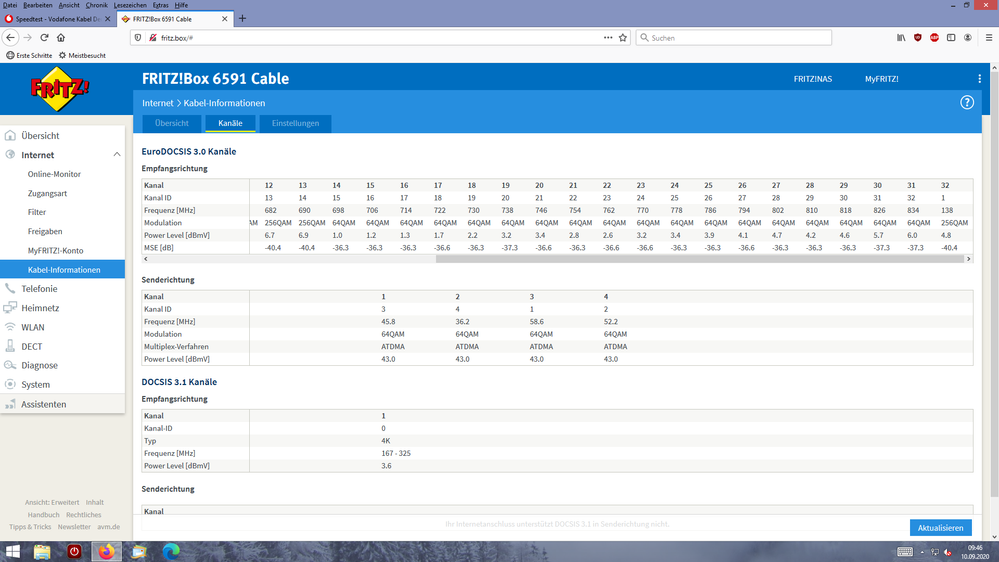Open the Bearbeiten menu
Viewport: 999px width, 562px height.
38,5
